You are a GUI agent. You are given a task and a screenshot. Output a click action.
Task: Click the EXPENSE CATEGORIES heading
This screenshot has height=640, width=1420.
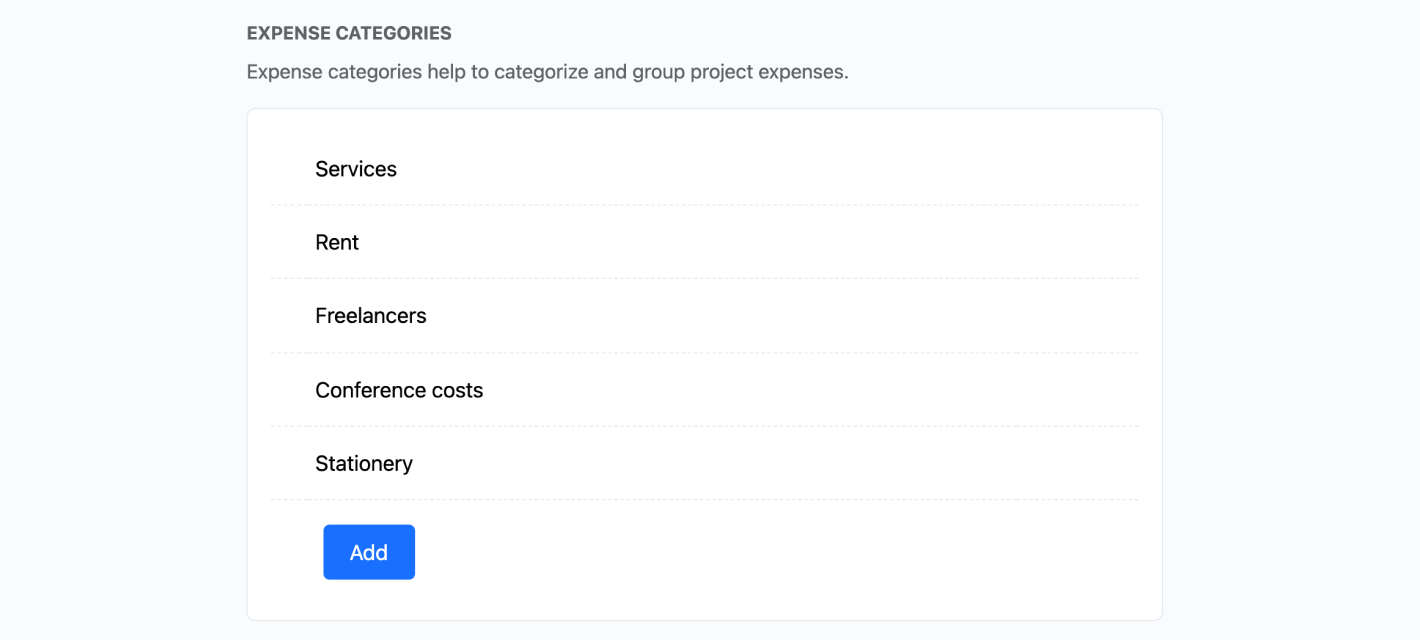click(x=349, y=33)
